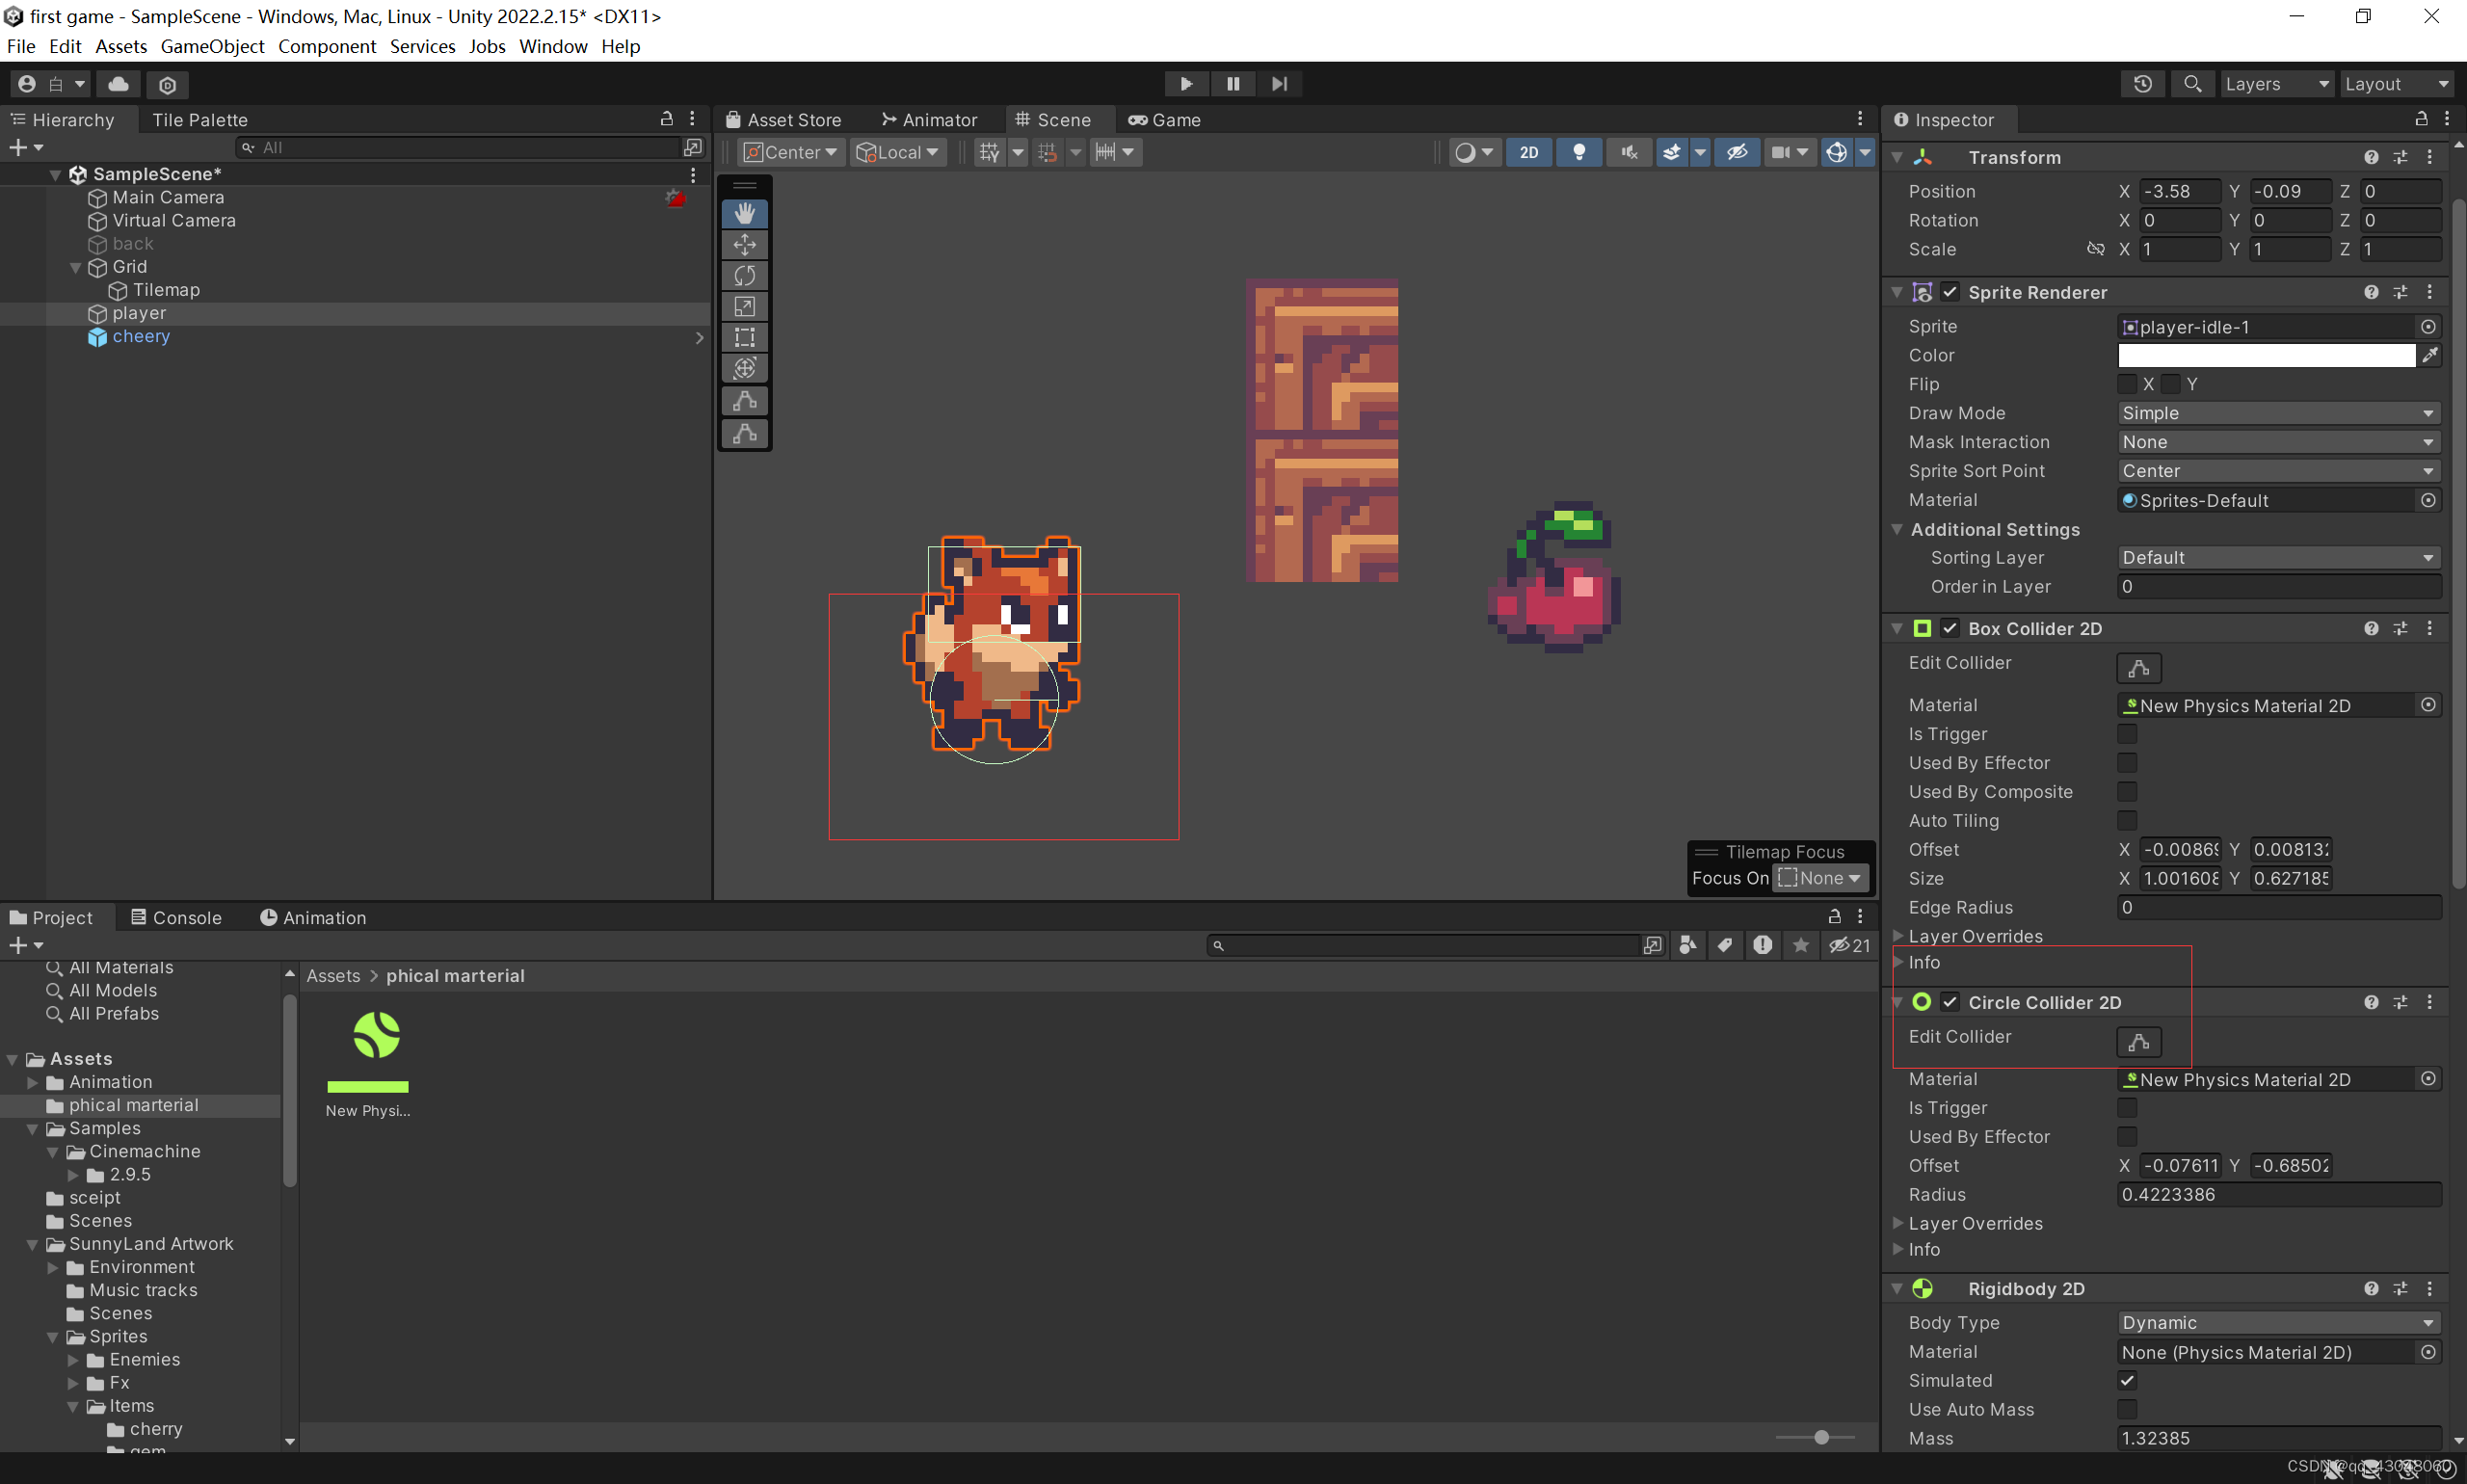Open global Search icon in toolbar
Screen dimensions: 2467x1484
pos(2192,84)
